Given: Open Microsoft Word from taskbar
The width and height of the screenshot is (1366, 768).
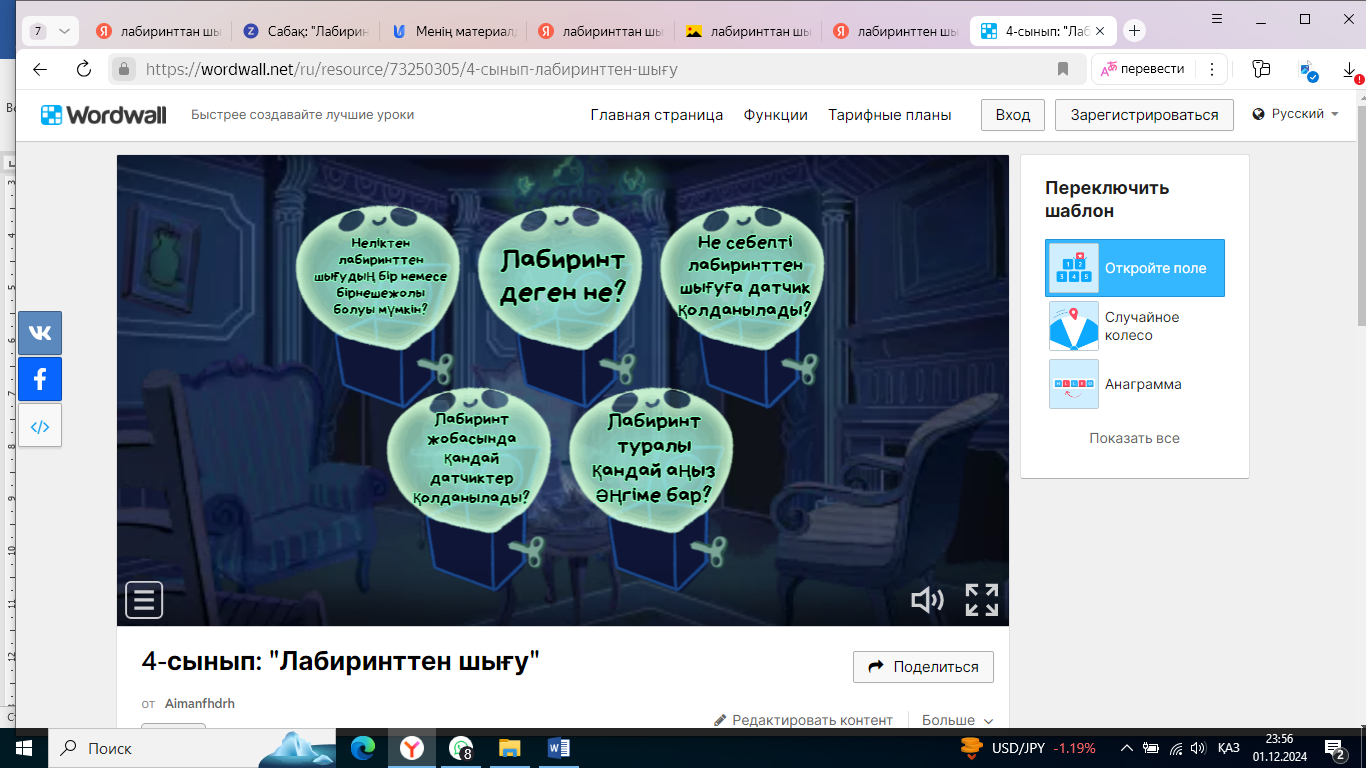Looking at the screenshot, I should coord(559,748).
